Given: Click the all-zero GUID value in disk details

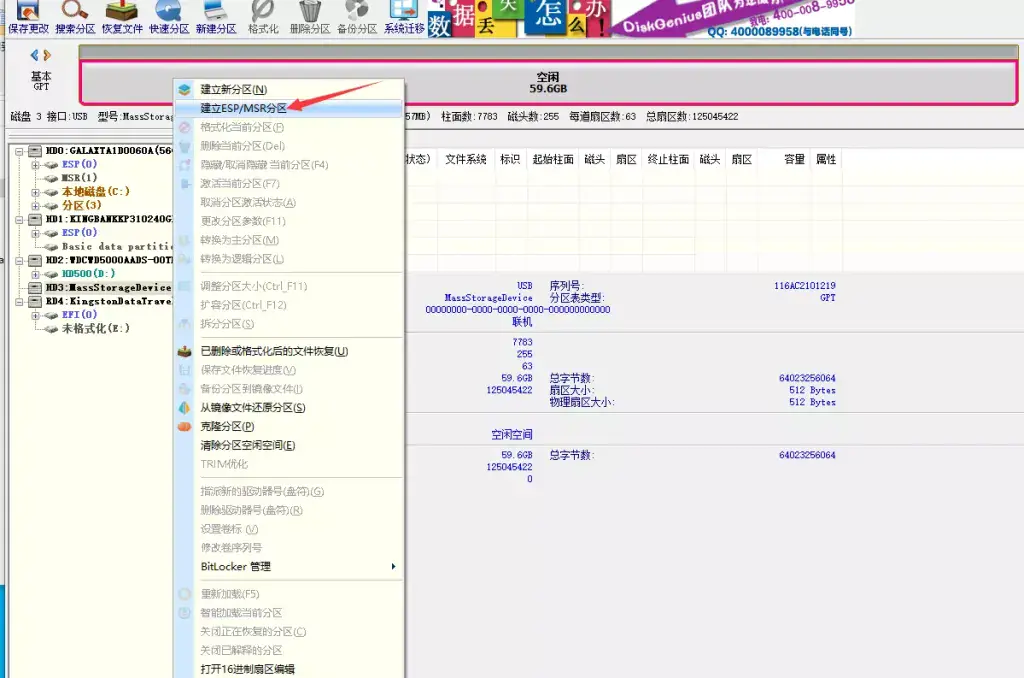Looking at the screenshot, I should 518,310.
